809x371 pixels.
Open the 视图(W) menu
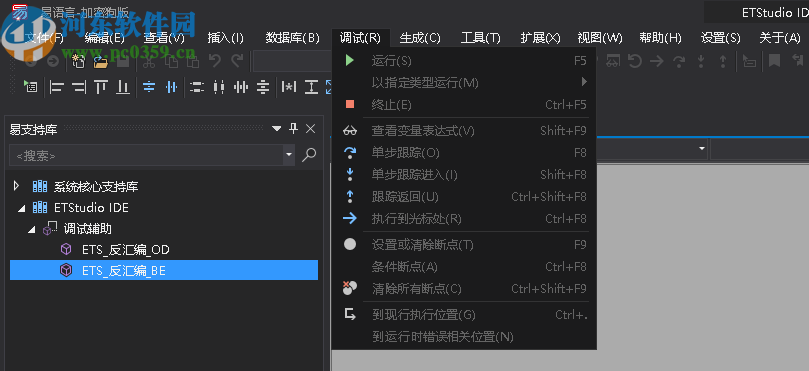[600, 38]
